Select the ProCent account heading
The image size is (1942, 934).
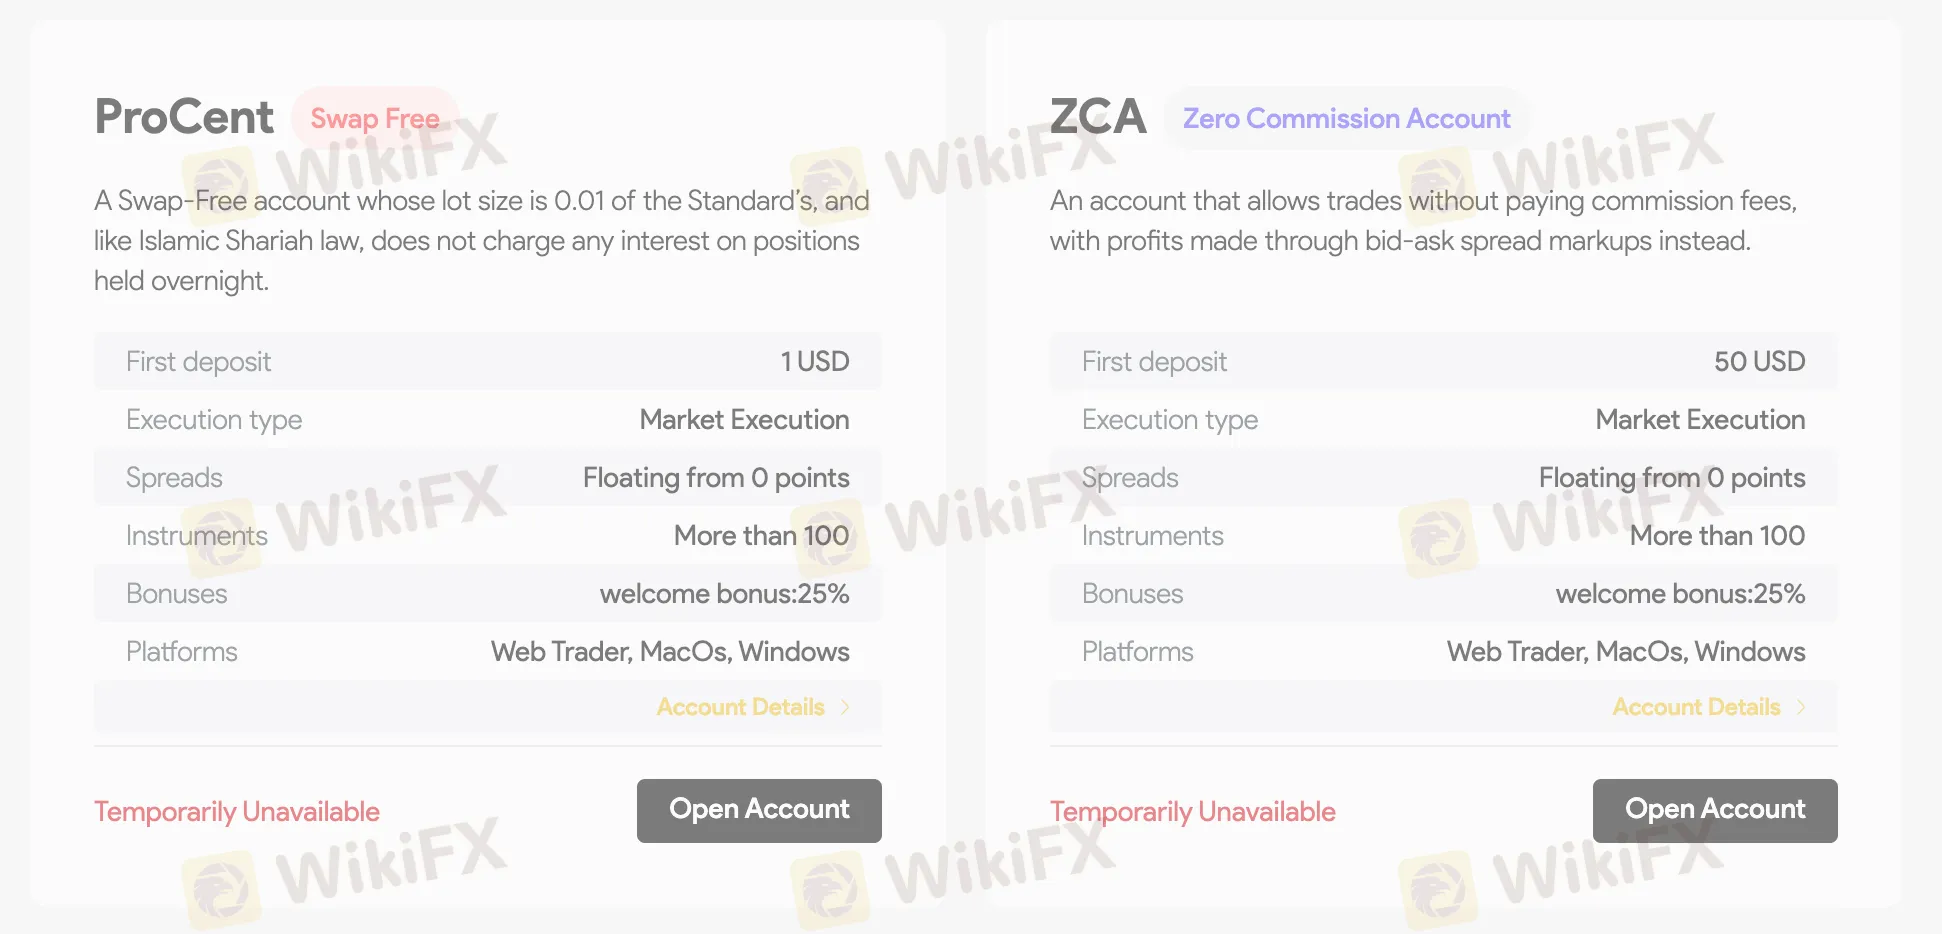click(x=184, y=117)
